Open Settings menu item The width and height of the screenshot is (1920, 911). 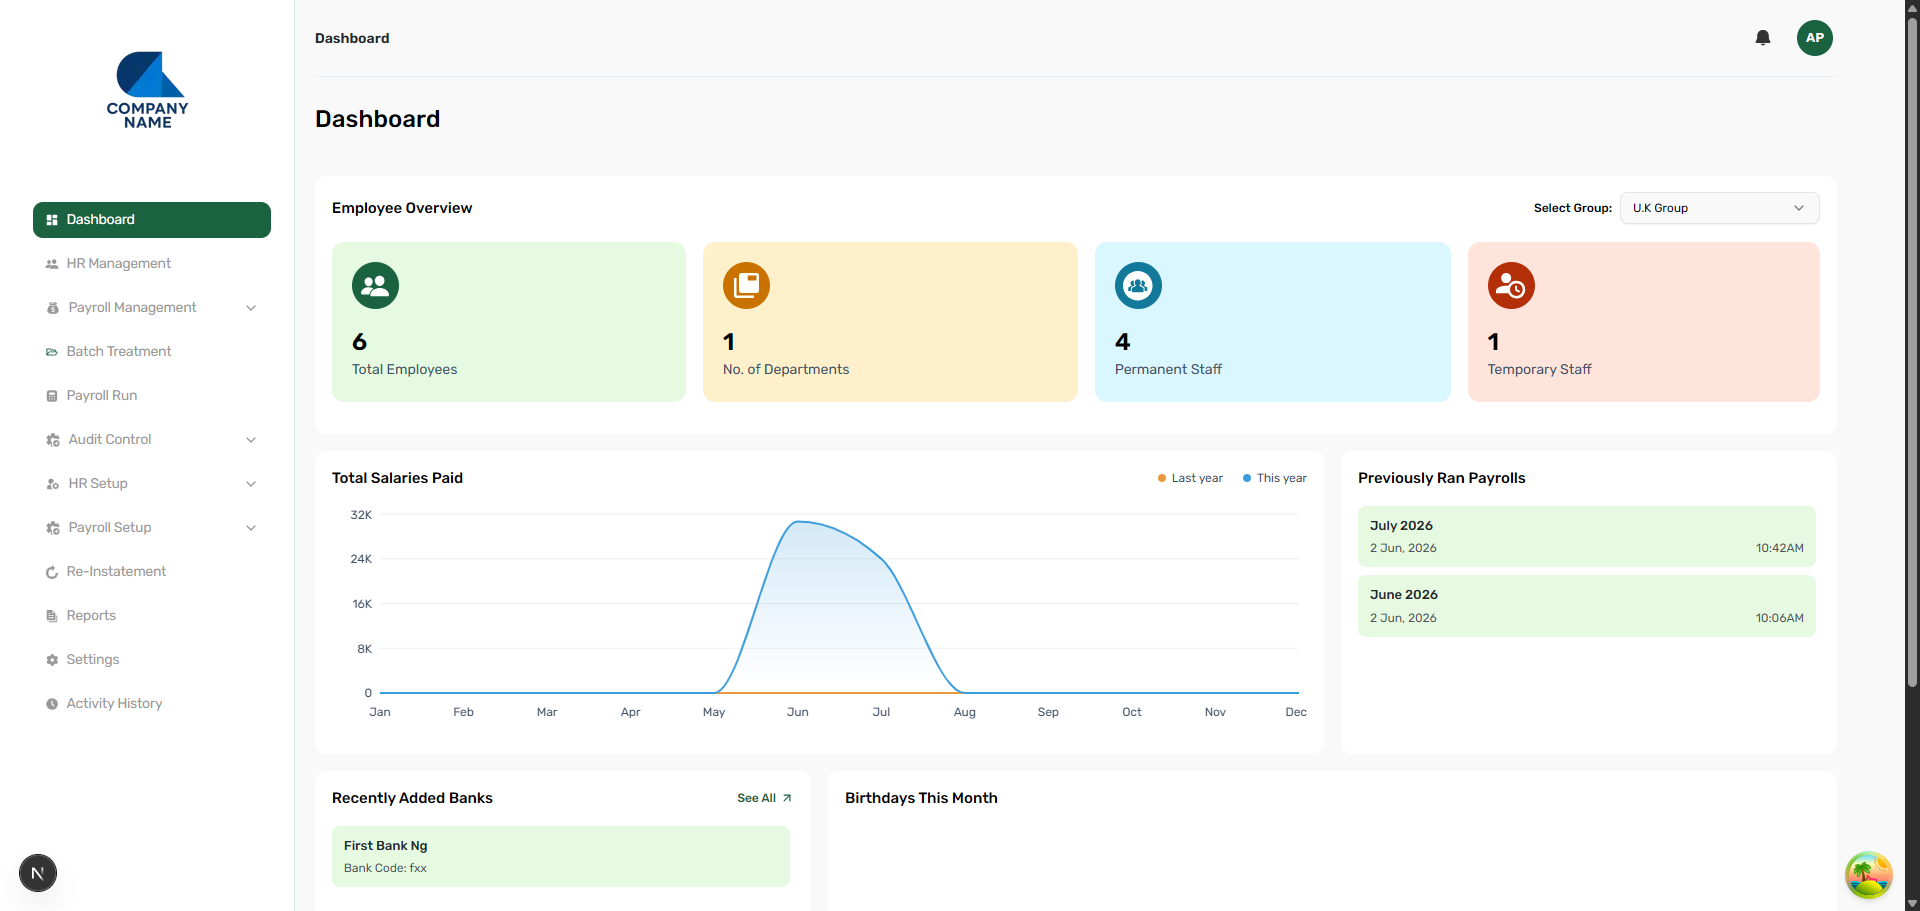click(x=152, y=660)
